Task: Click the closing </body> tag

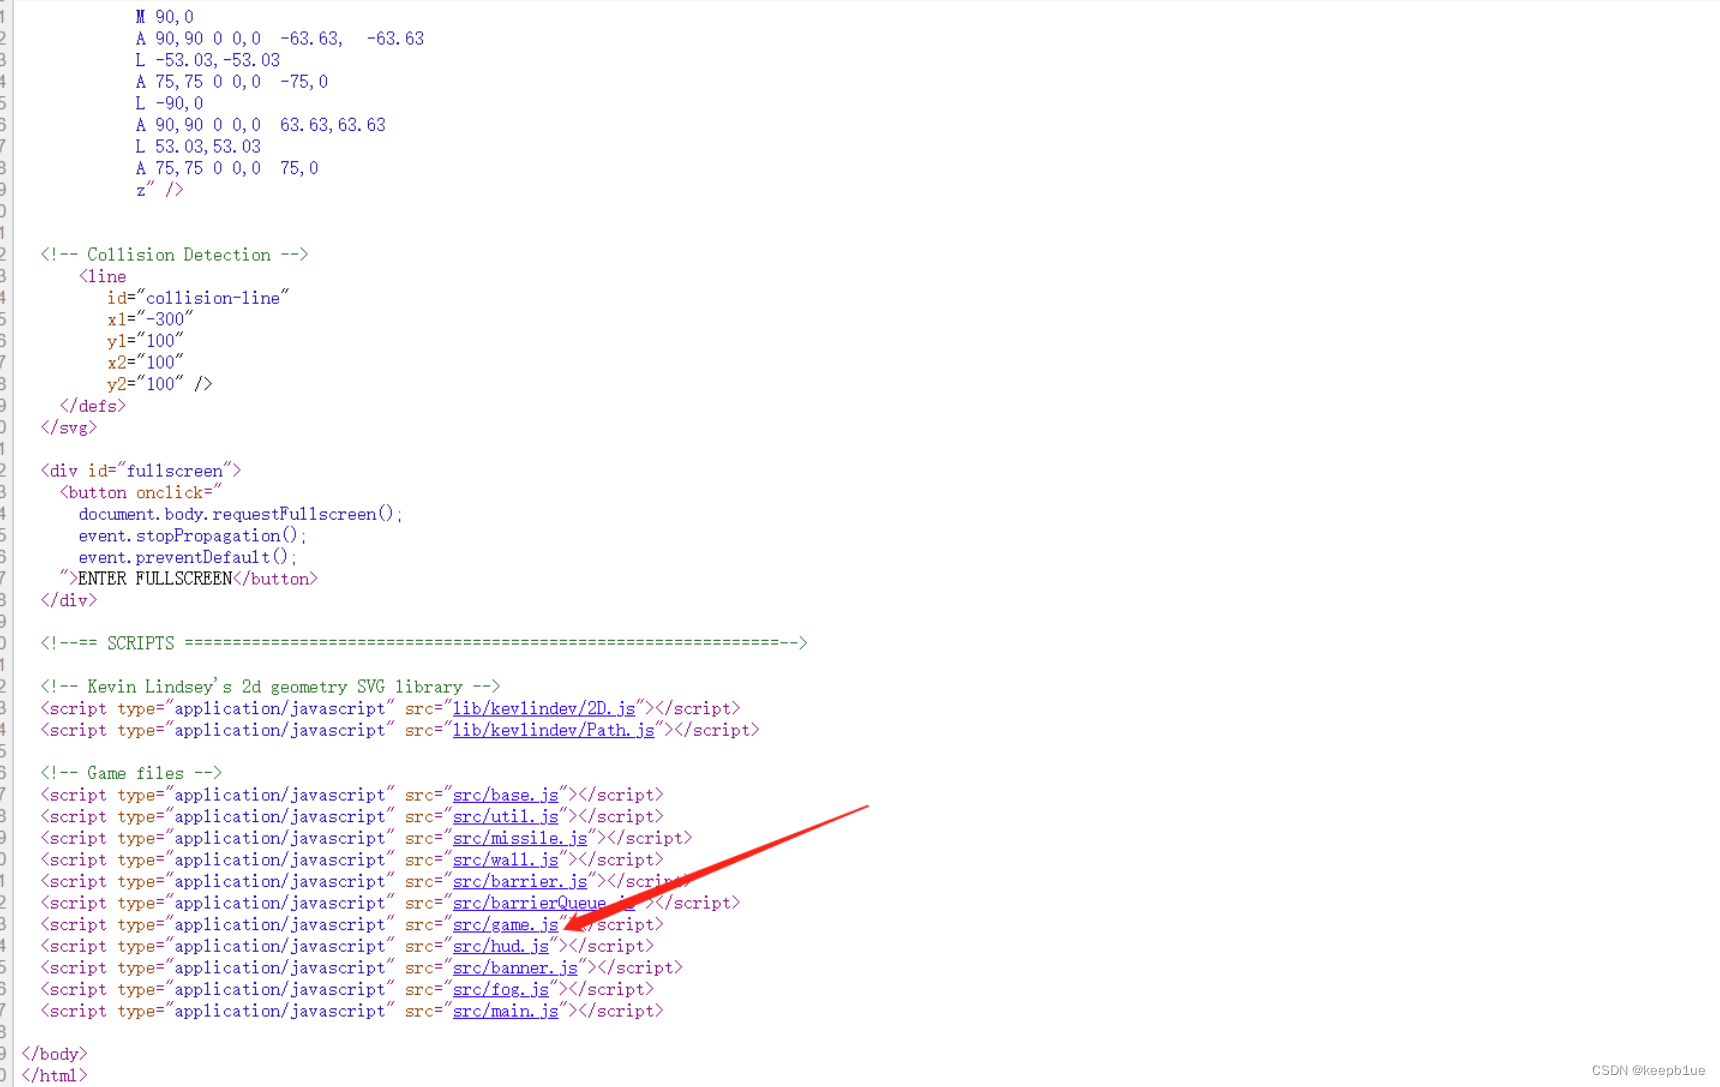Action: pyautogui.click(x=55, y=1054)
